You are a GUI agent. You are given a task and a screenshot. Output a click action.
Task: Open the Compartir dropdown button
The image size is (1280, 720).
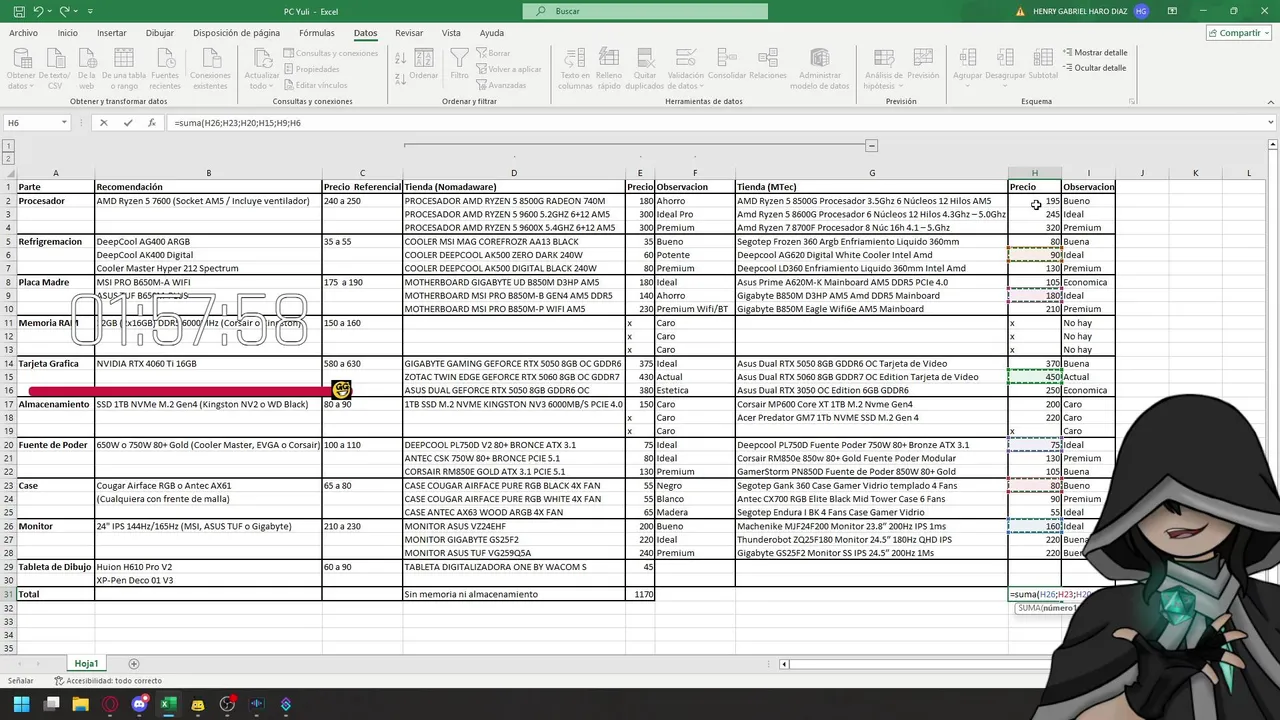[1240, 33]
